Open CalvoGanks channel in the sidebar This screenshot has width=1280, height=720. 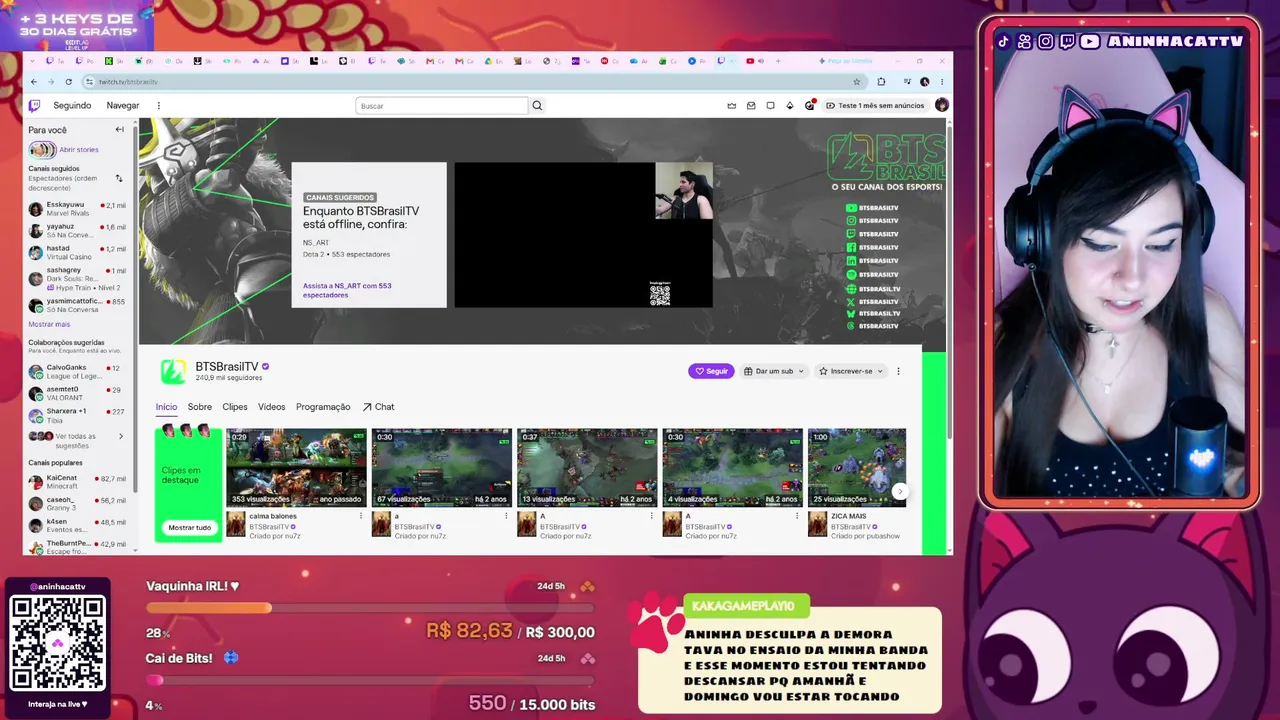(78, 371)
